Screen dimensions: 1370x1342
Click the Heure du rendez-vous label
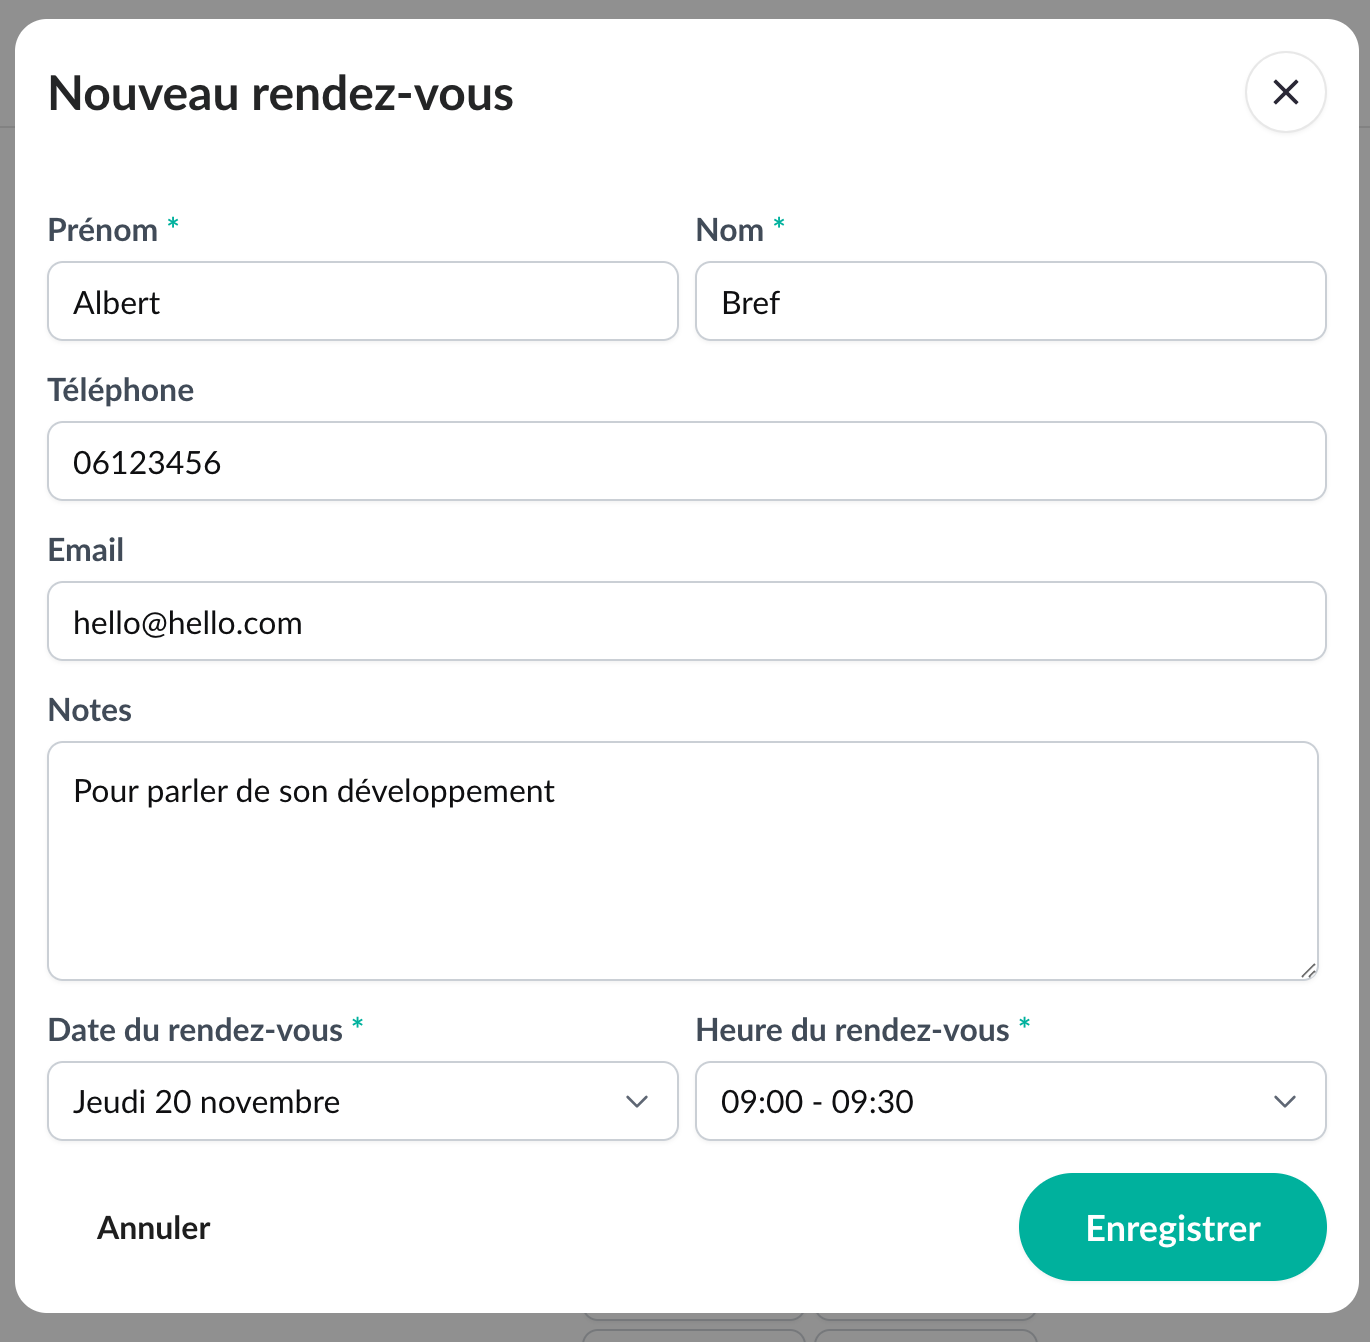pyautogui.click(x=852, y=1030)
